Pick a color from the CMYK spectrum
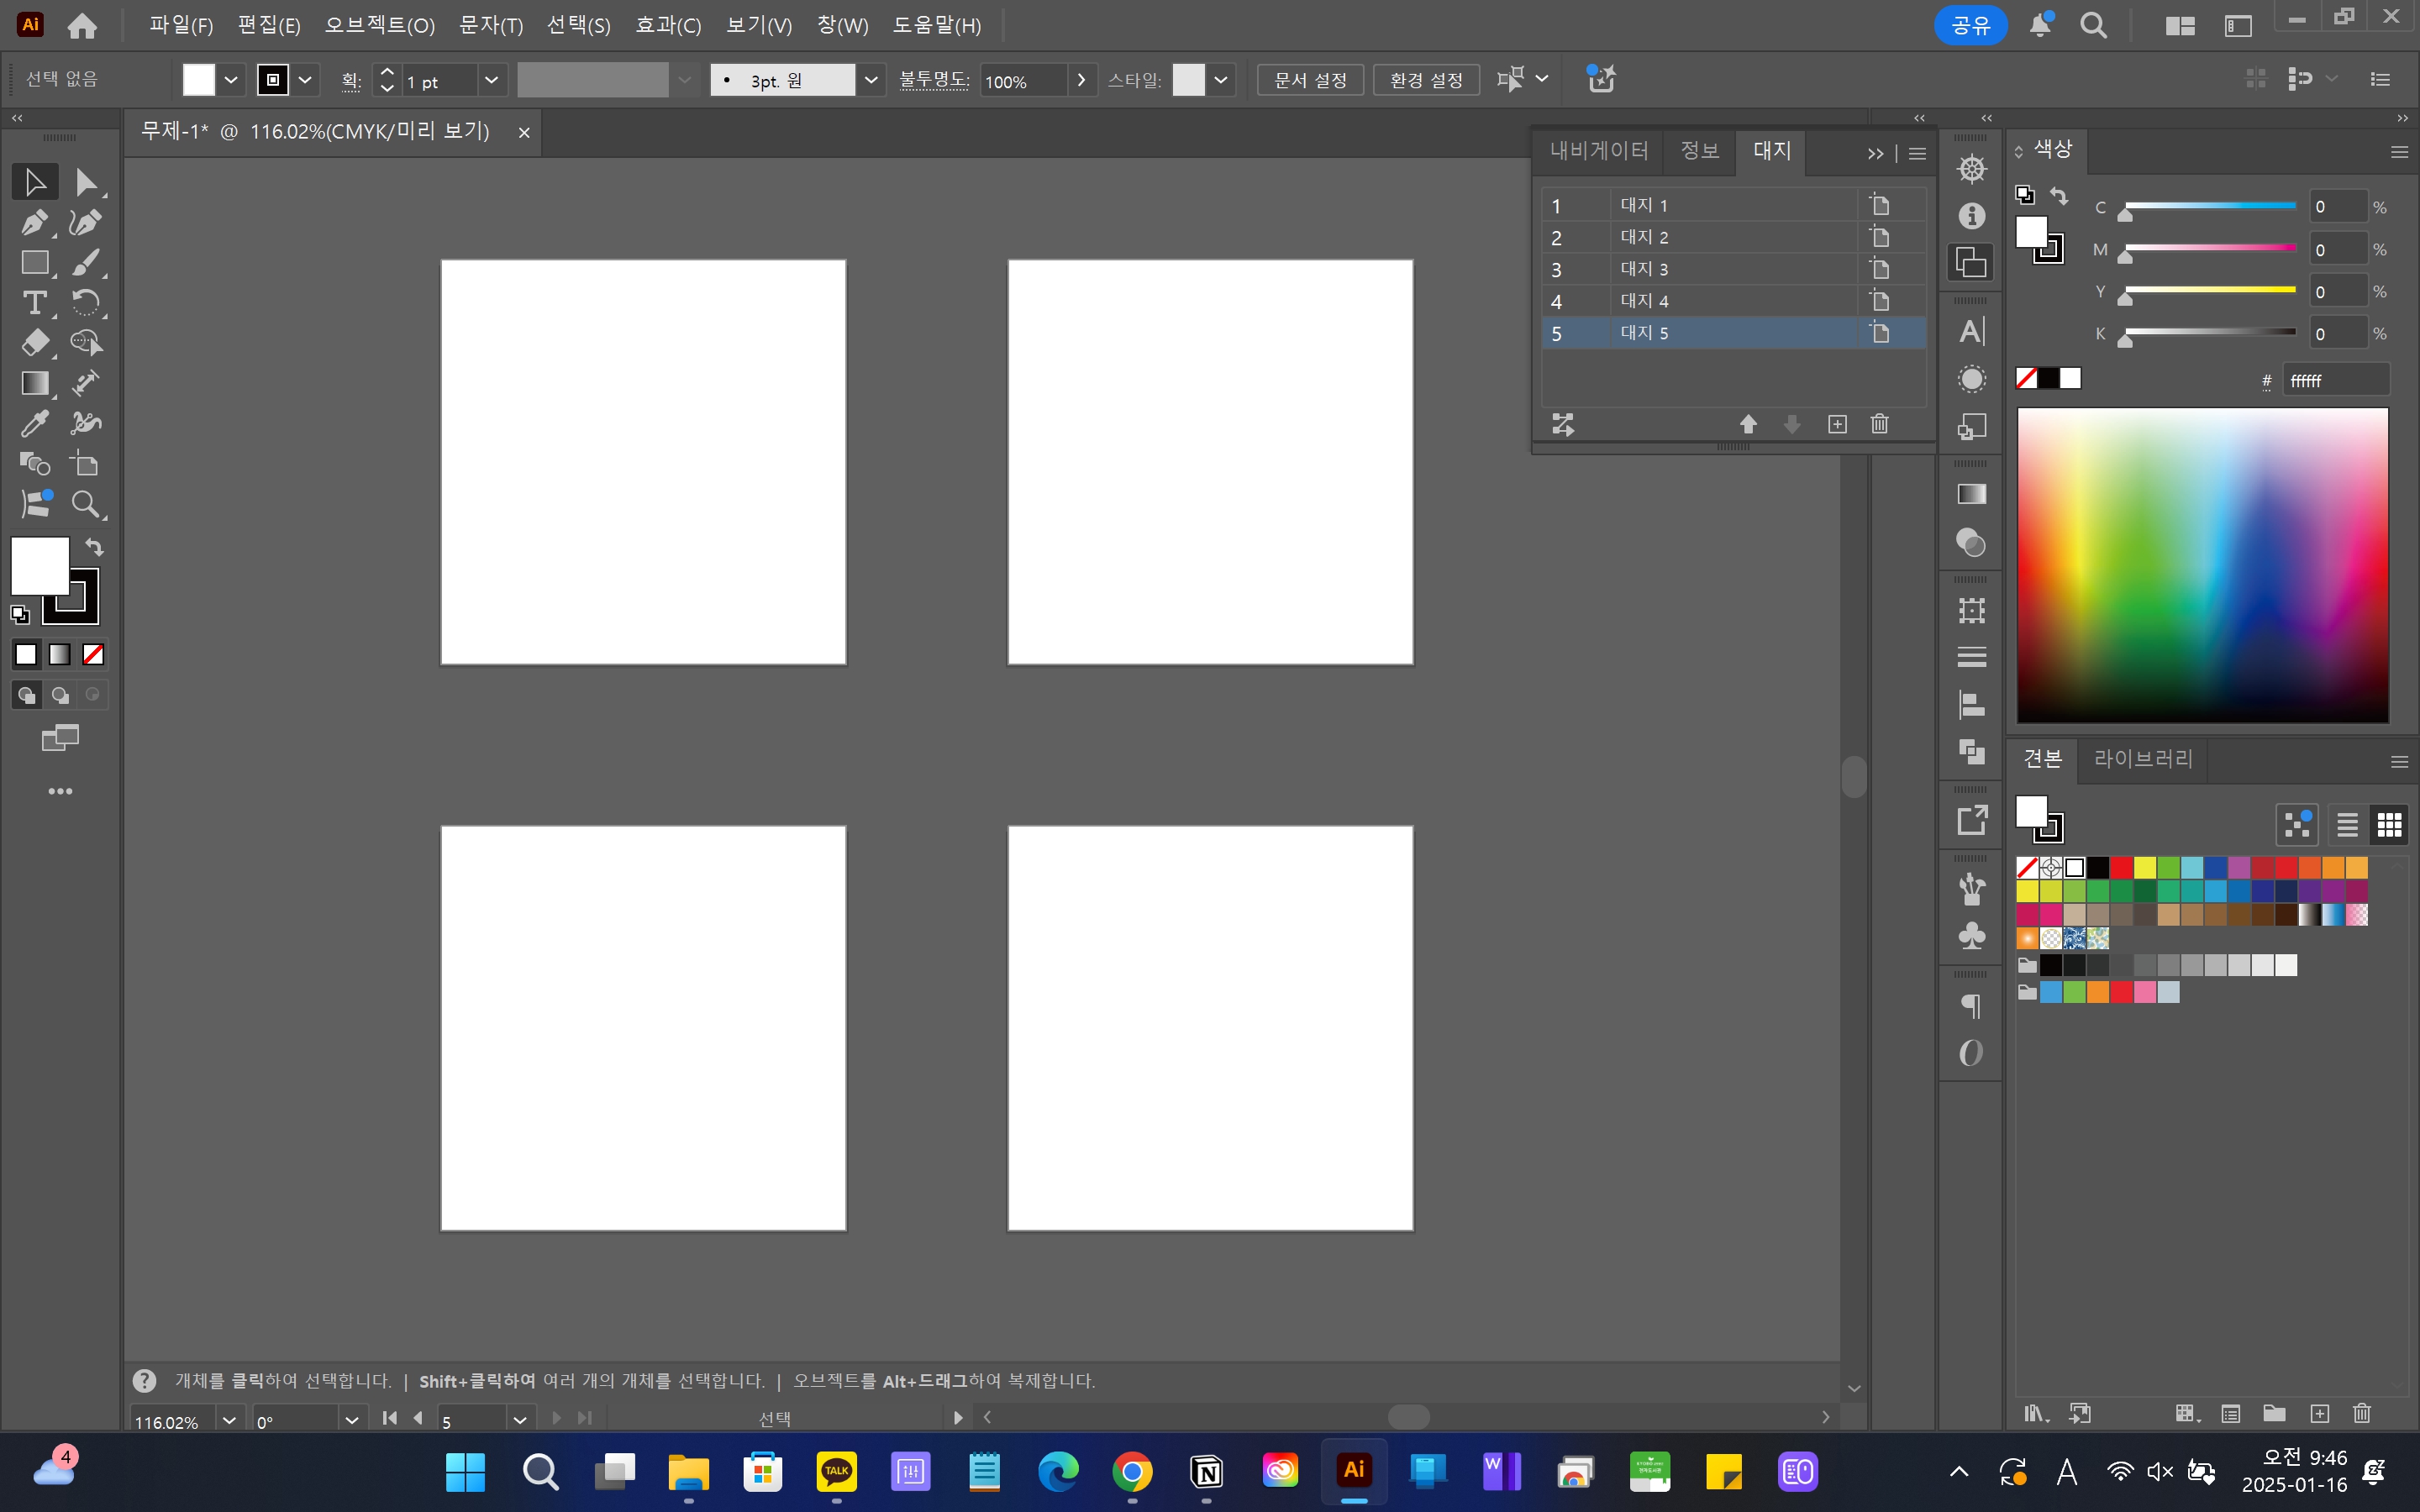 (x=2200, y=560)
